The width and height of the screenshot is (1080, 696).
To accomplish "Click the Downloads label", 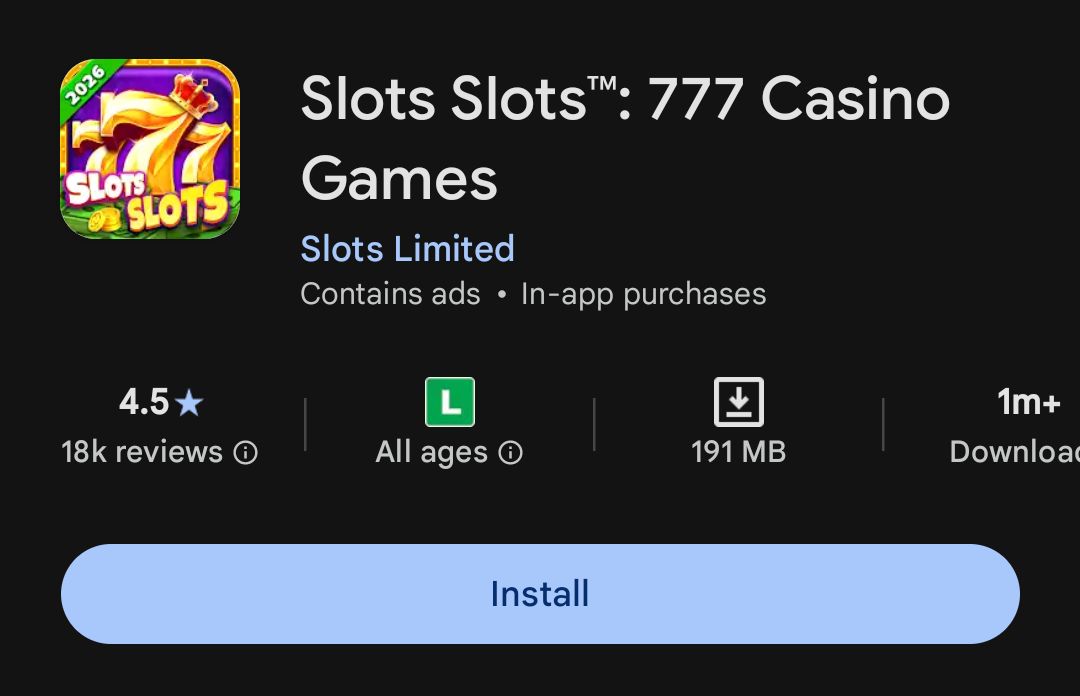I will (x=1014, y=452).
